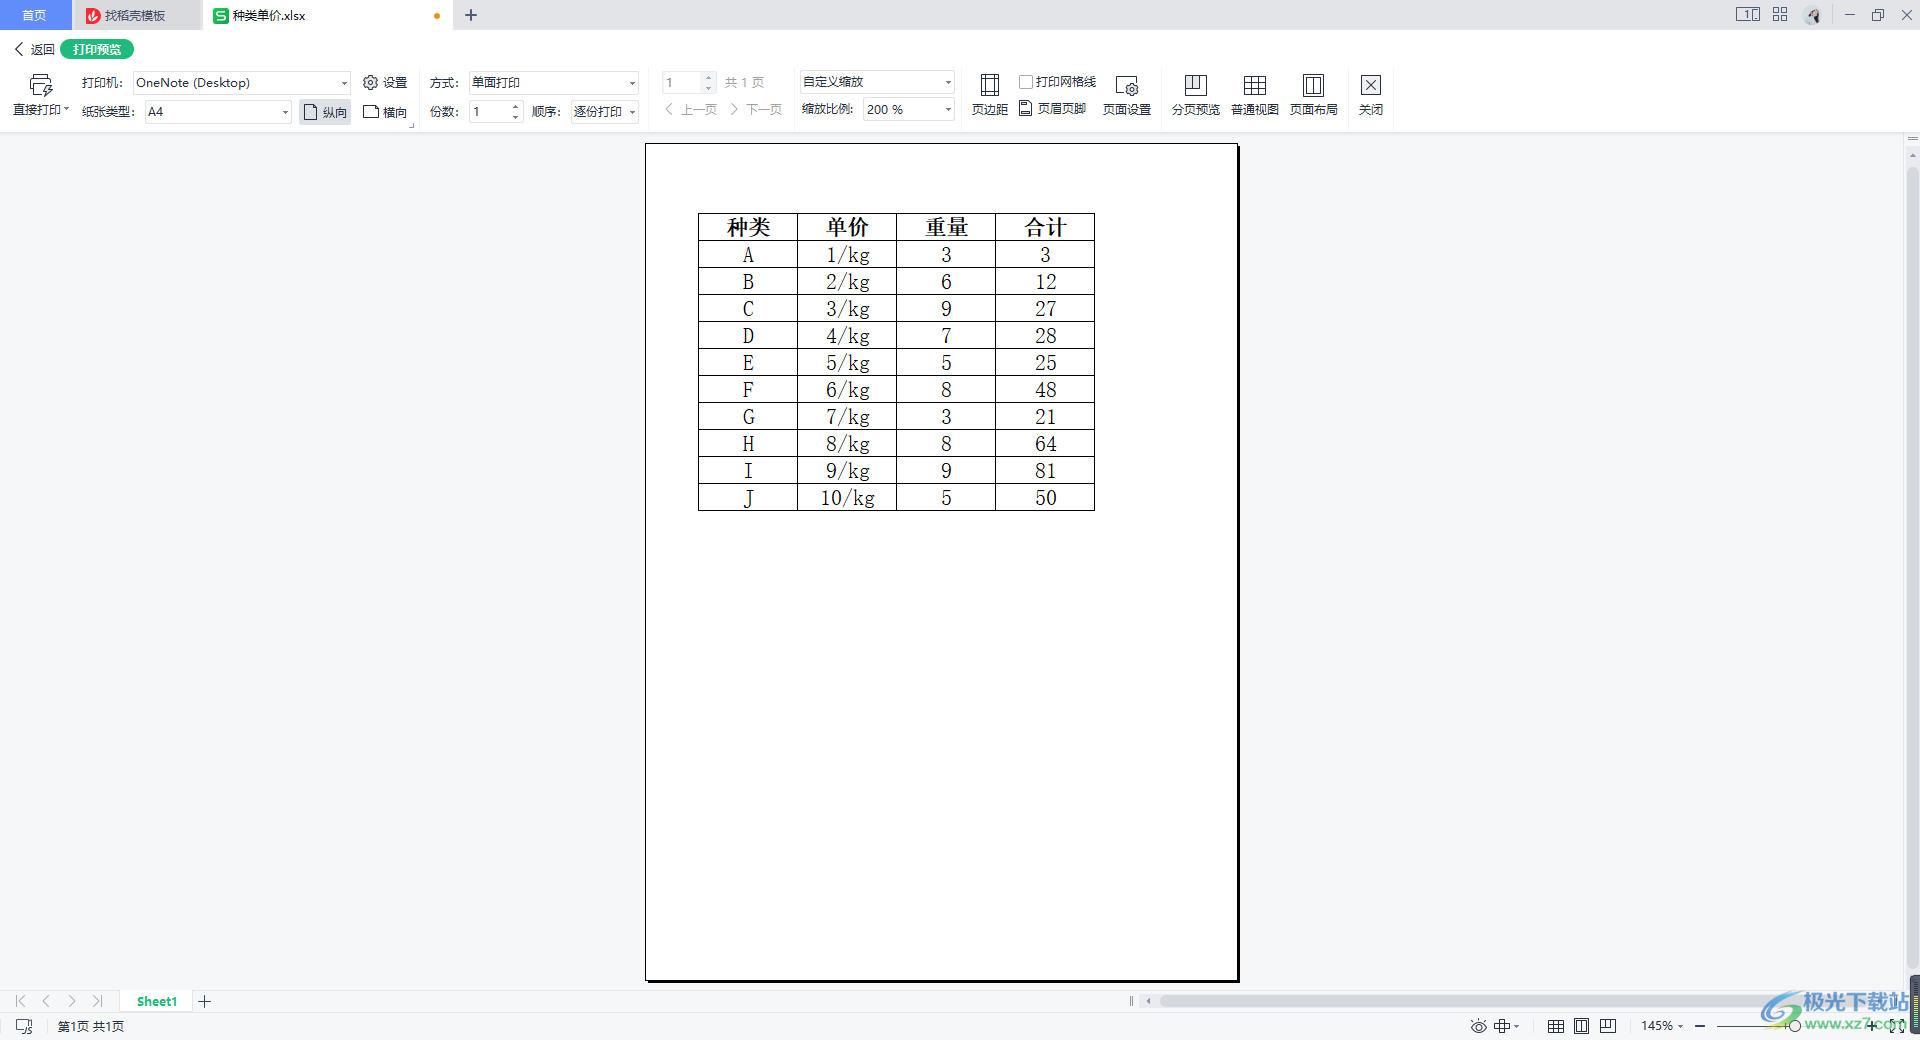Open scaling dropdown showing 自定义缩放
1920x1040 pixels.
877,82
